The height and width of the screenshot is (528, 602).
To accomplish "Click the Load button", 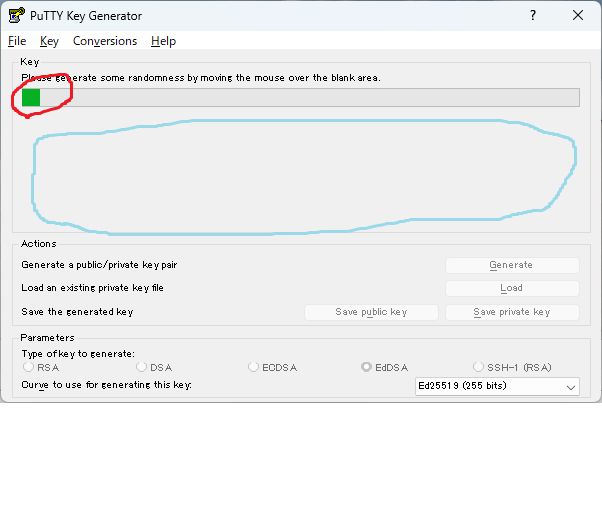I will pyautogui.click(x=512, y=288).
